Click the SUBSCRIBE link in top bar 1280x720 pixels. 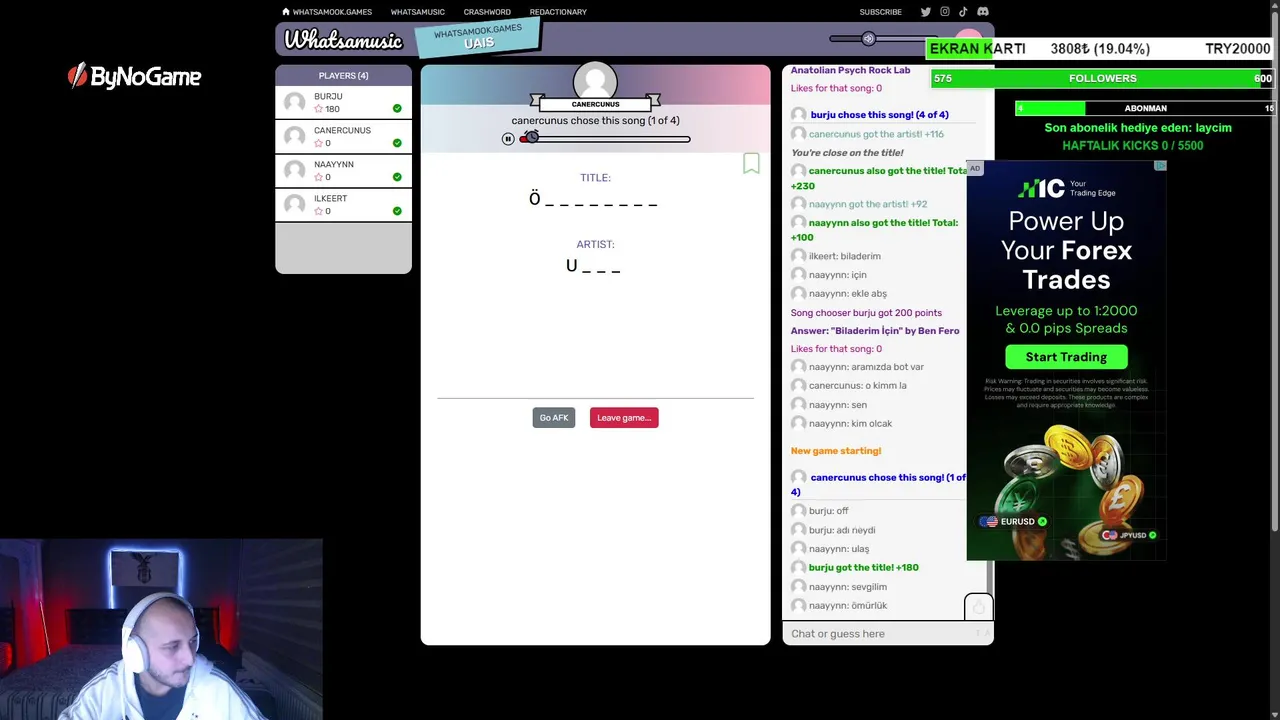click(x=880, y=12)
